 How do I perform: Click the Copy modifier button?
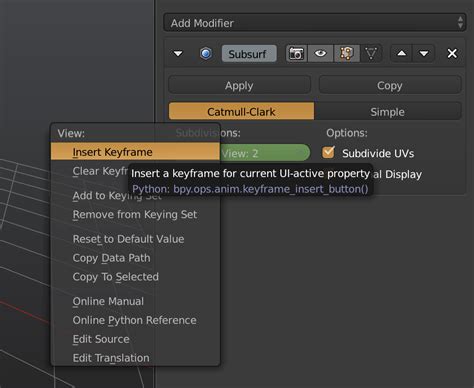[390, 86]
